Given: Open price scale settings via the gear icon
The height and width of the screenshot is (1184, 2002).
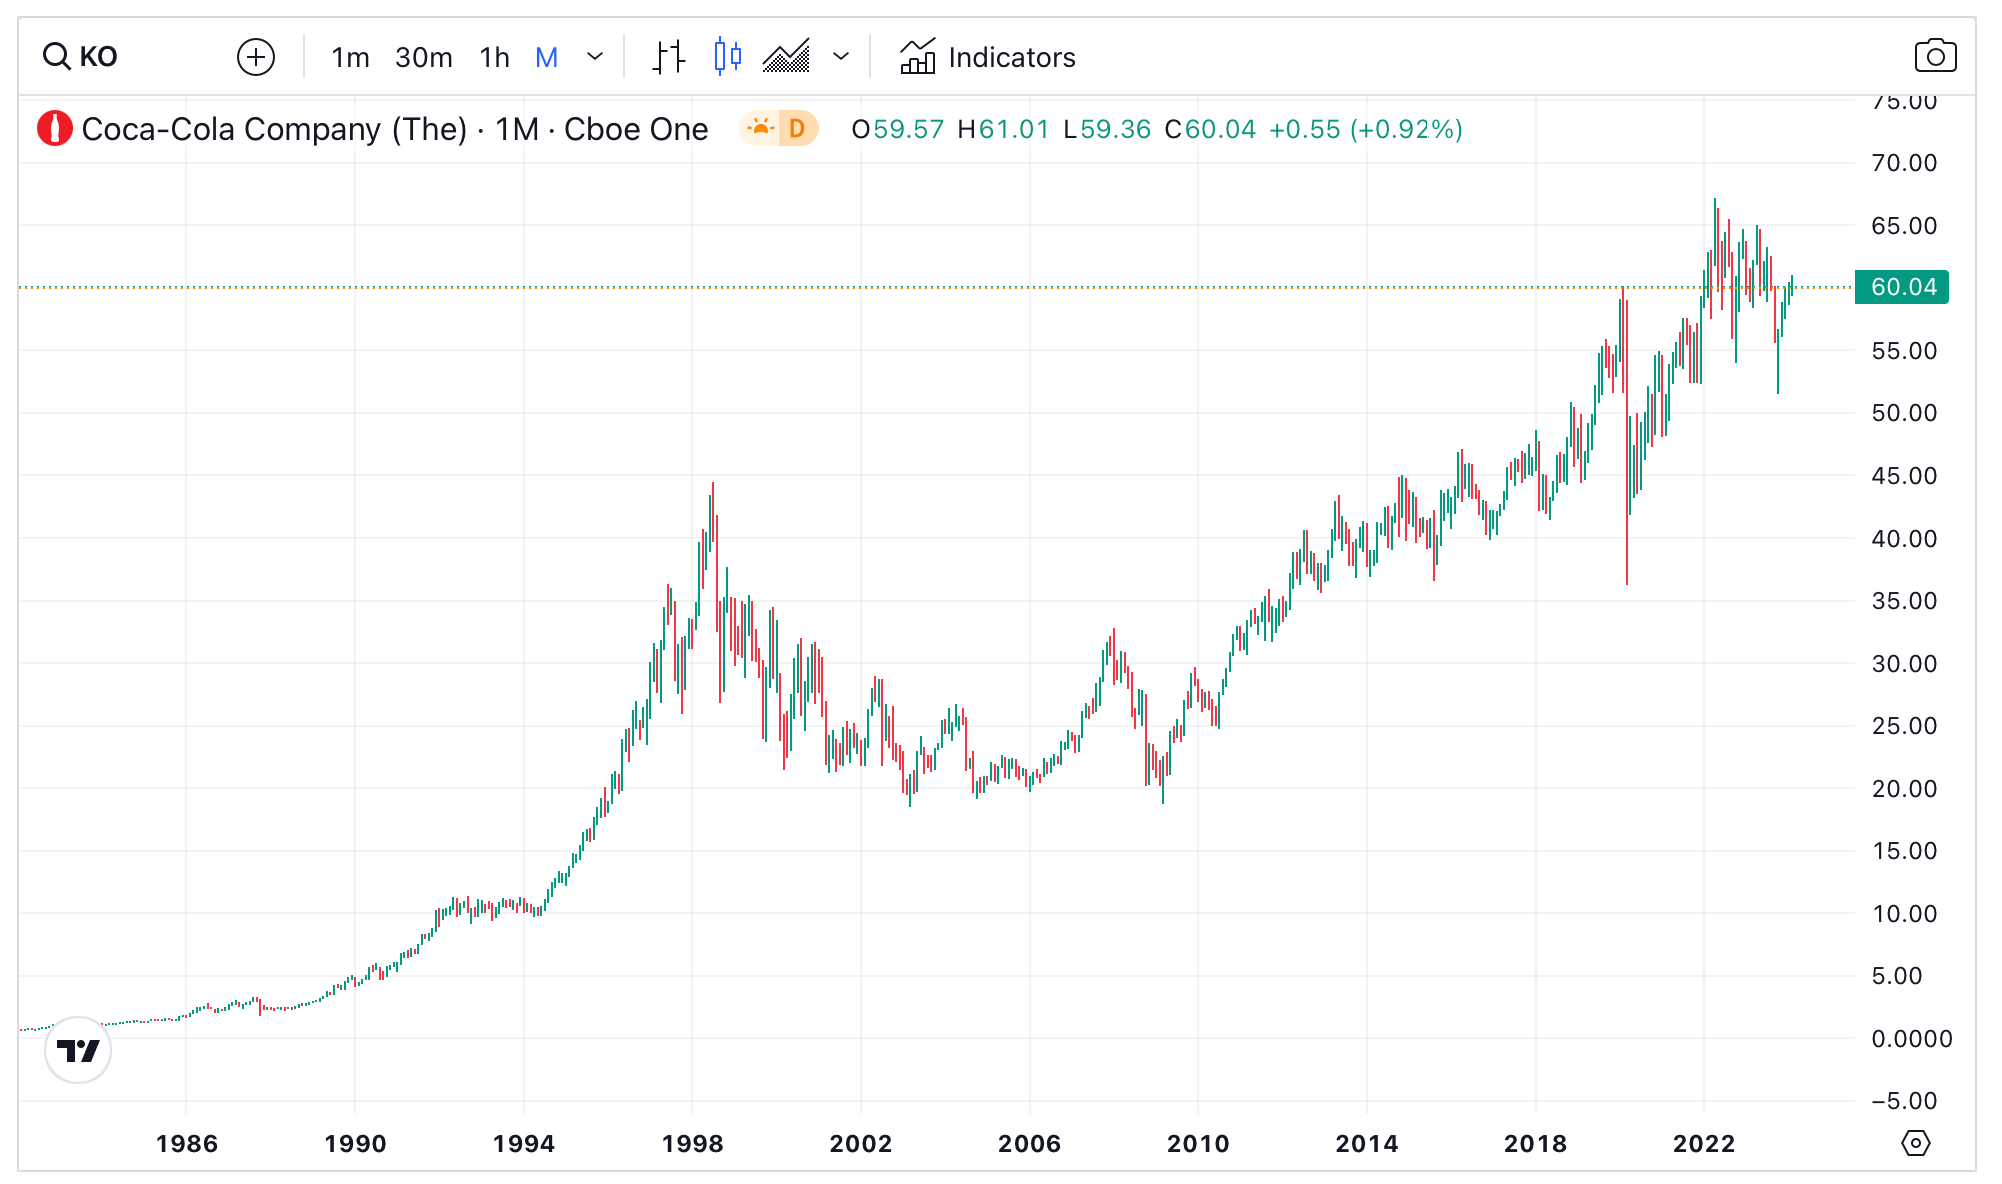Looking at the screenshot, I should pos(1915,1142).
